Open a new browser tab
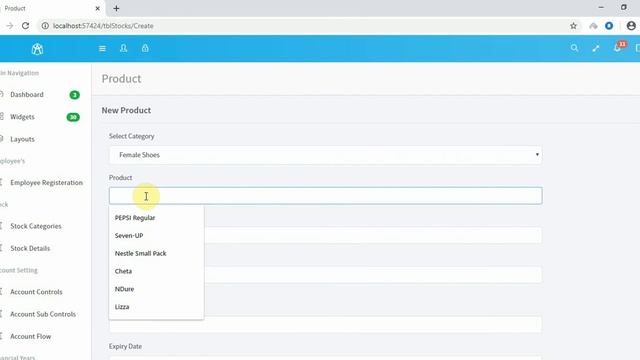Image resolution: width=640 pixels, height=360 pixels. click(116, 8)
